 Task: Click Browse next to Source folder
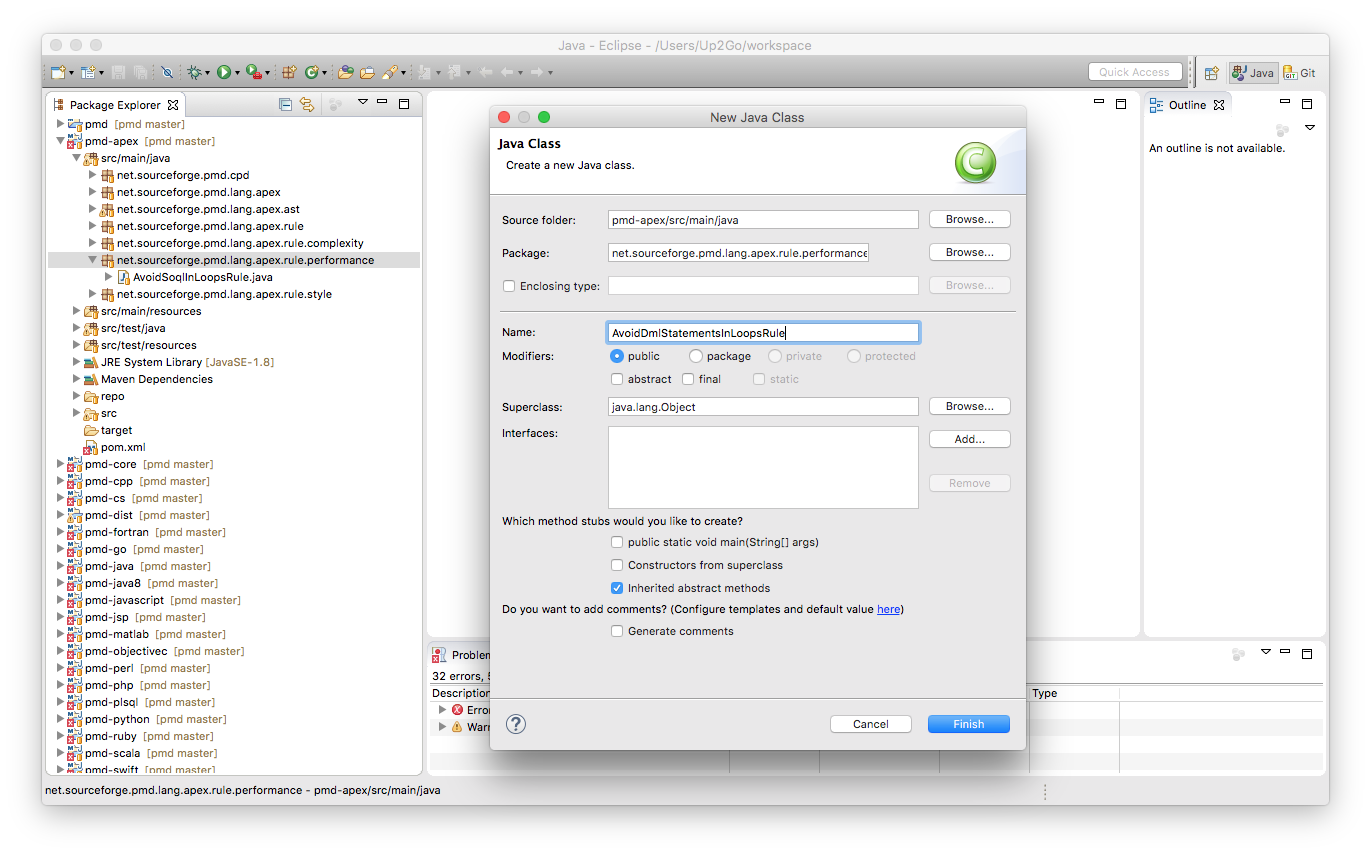click(x=969, y=219)
